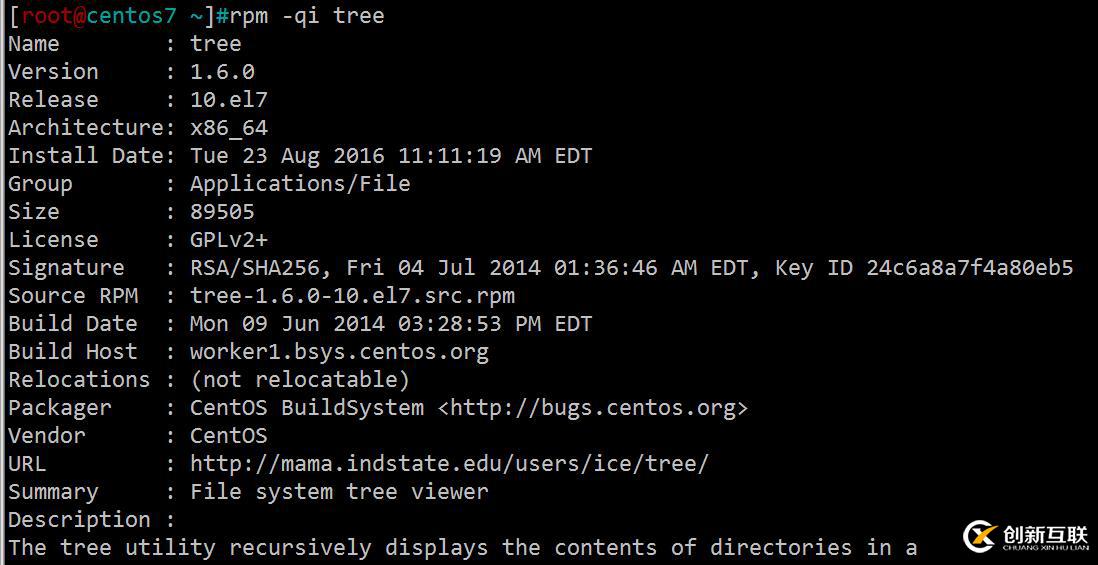Click the root@centos7 prompt text
The image size is (1098, 565).
[x=99, y=15]
